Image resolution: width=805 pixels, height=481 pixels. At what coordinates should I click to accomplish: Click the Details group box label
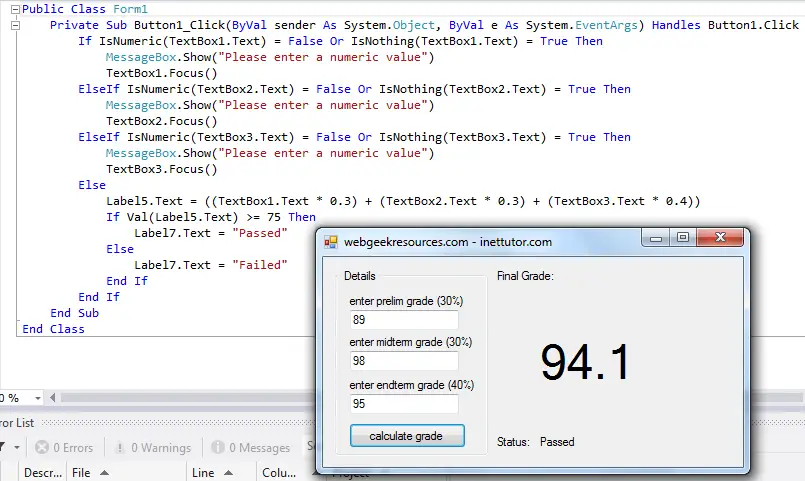(x=359, y=276)
